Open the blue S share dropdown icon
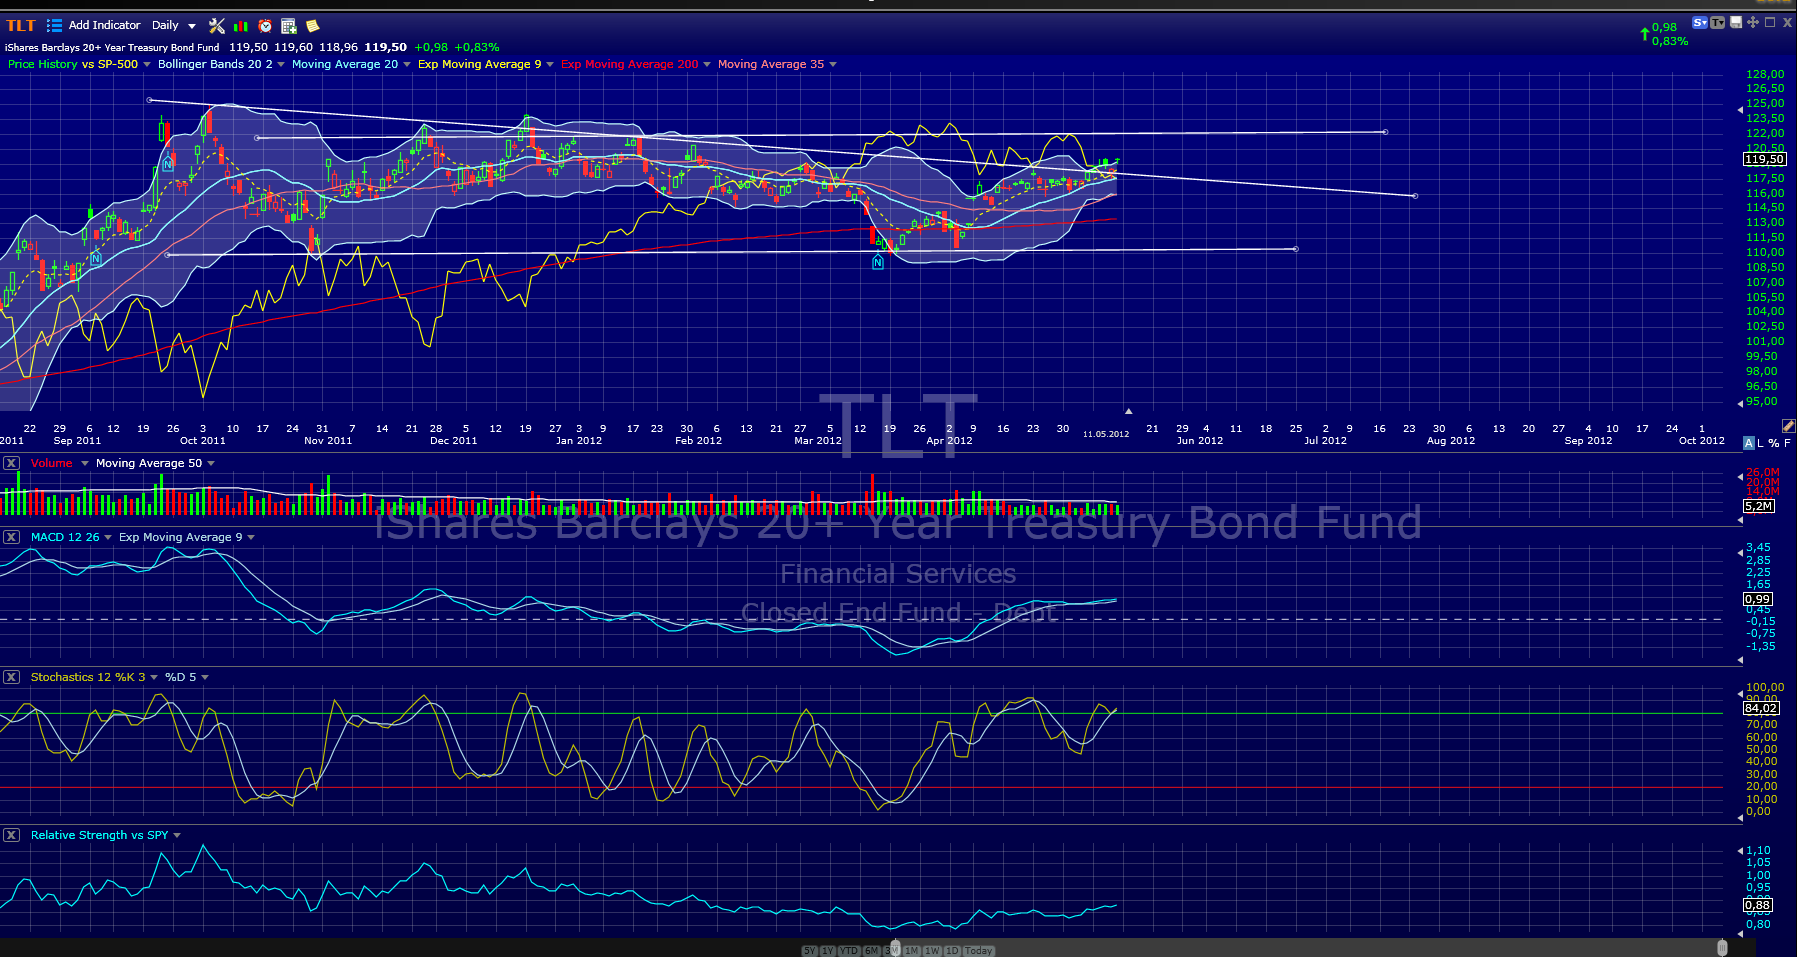 coord(1700,22)
